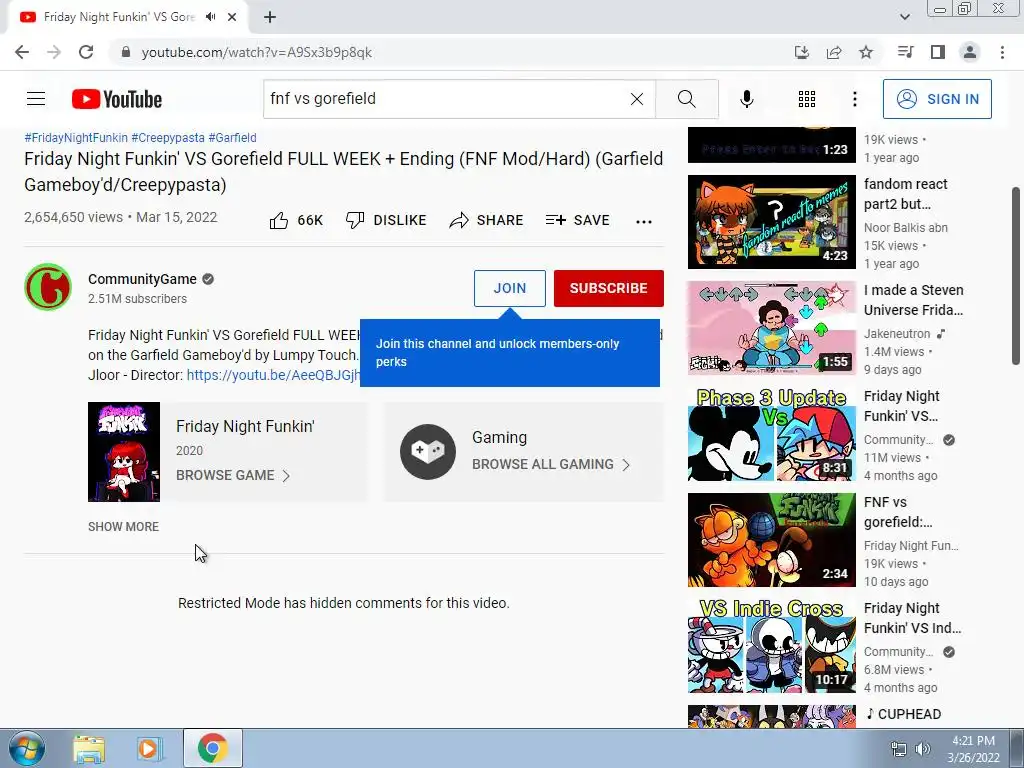Open media player from taskbar
This screenshot has width=1024, height=768.
click(x=150, y=748)
